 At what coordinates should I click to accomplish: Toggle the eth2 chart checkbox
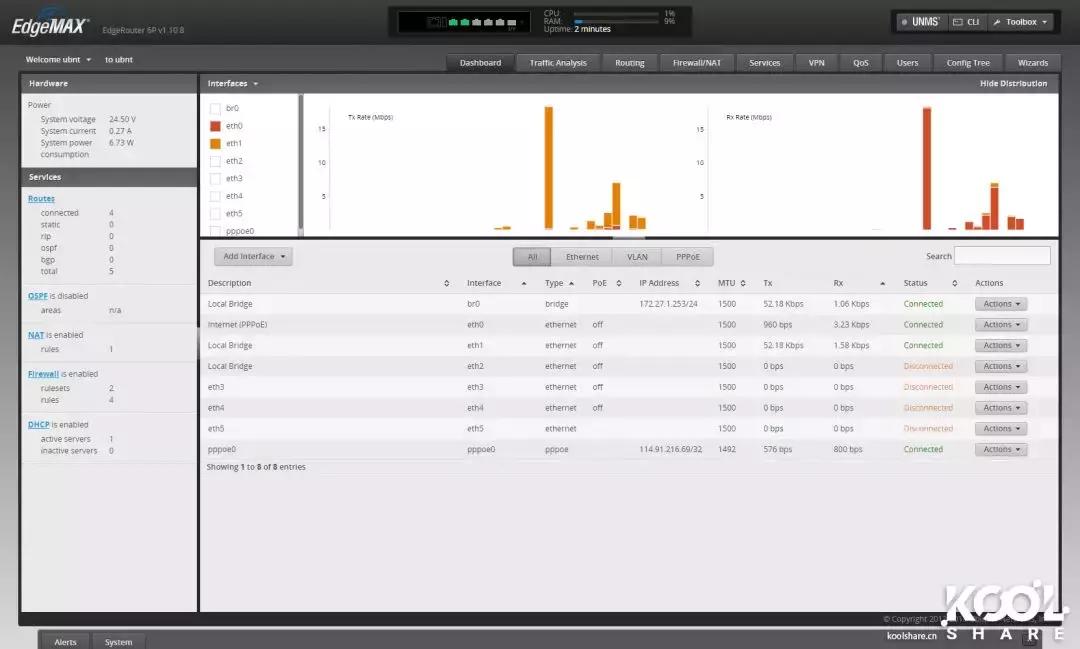215,161
